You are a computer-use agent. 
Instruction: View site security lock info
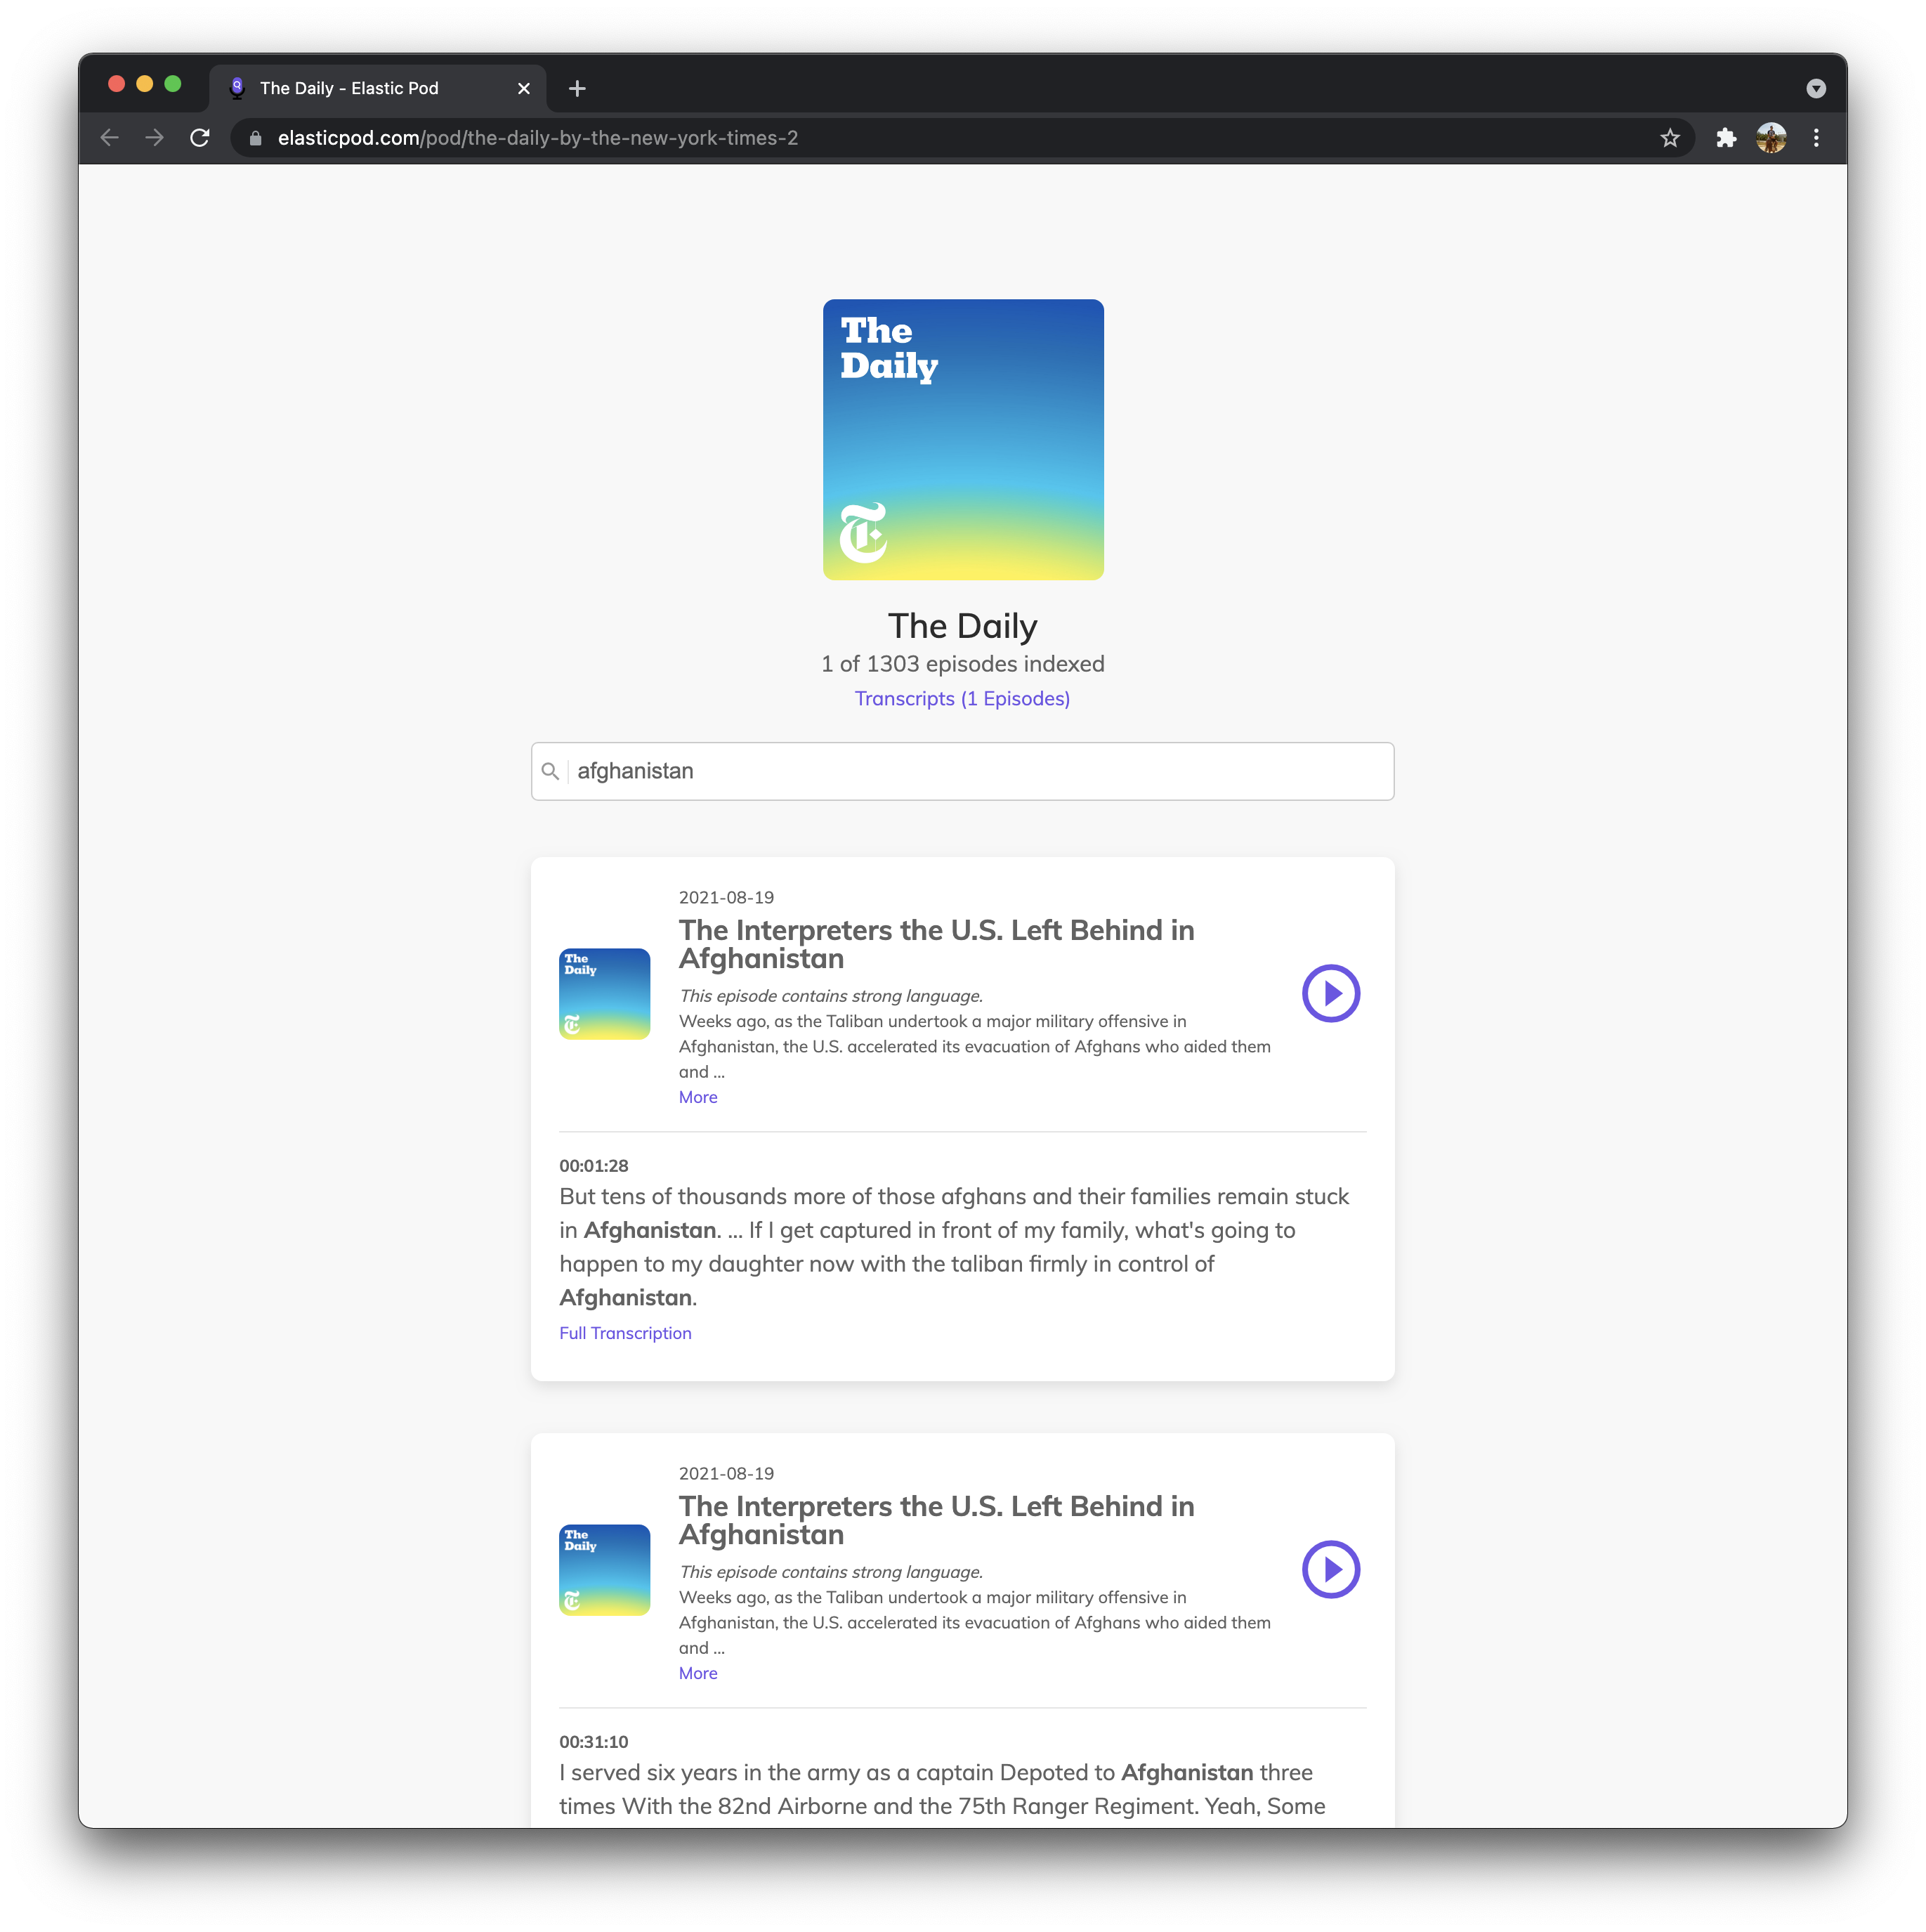point(255,138)
